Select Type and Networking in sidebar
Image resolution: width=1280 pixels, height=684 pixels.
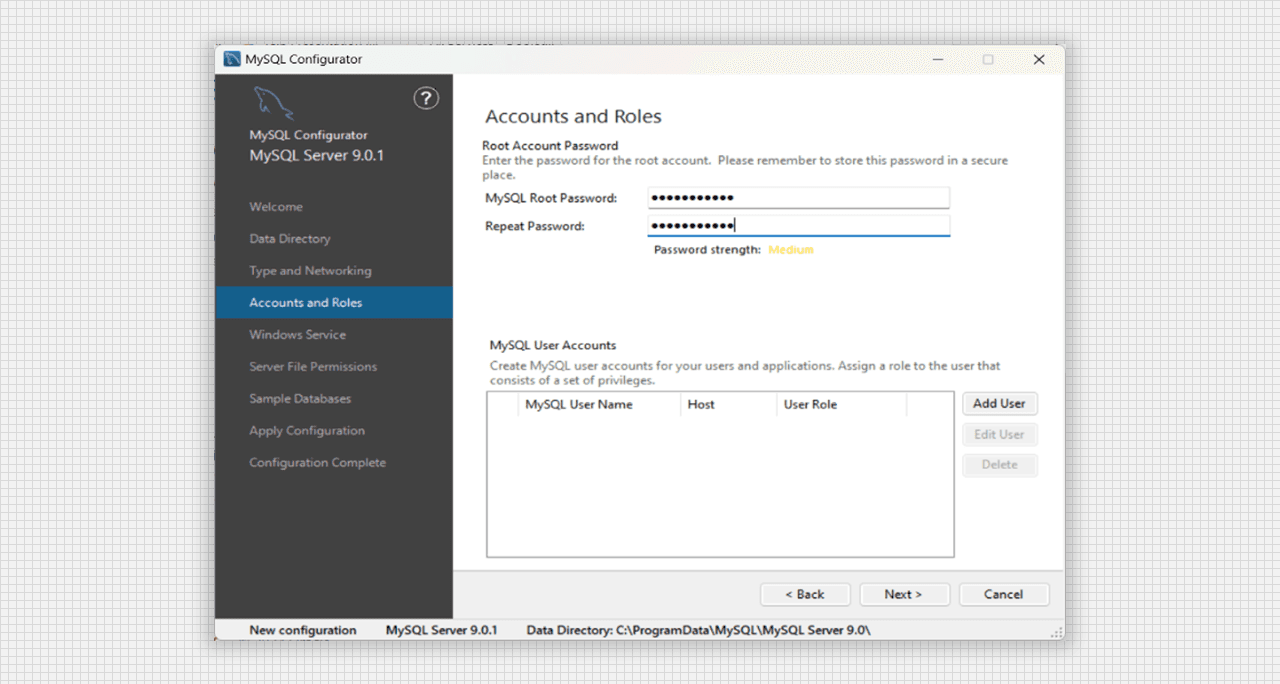(x=310, y=271)
